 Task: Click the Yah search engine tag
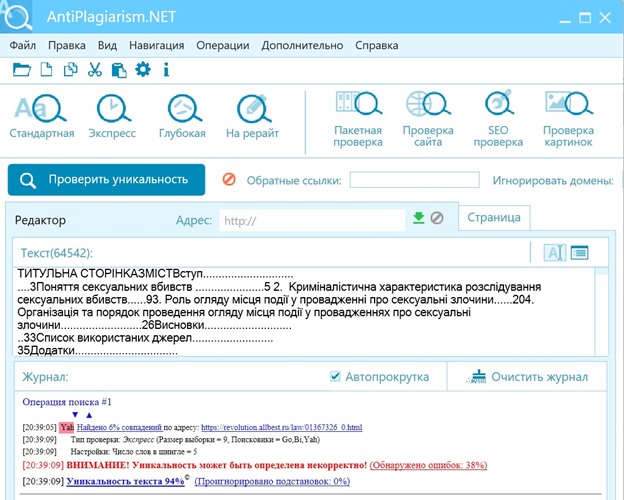67,428
